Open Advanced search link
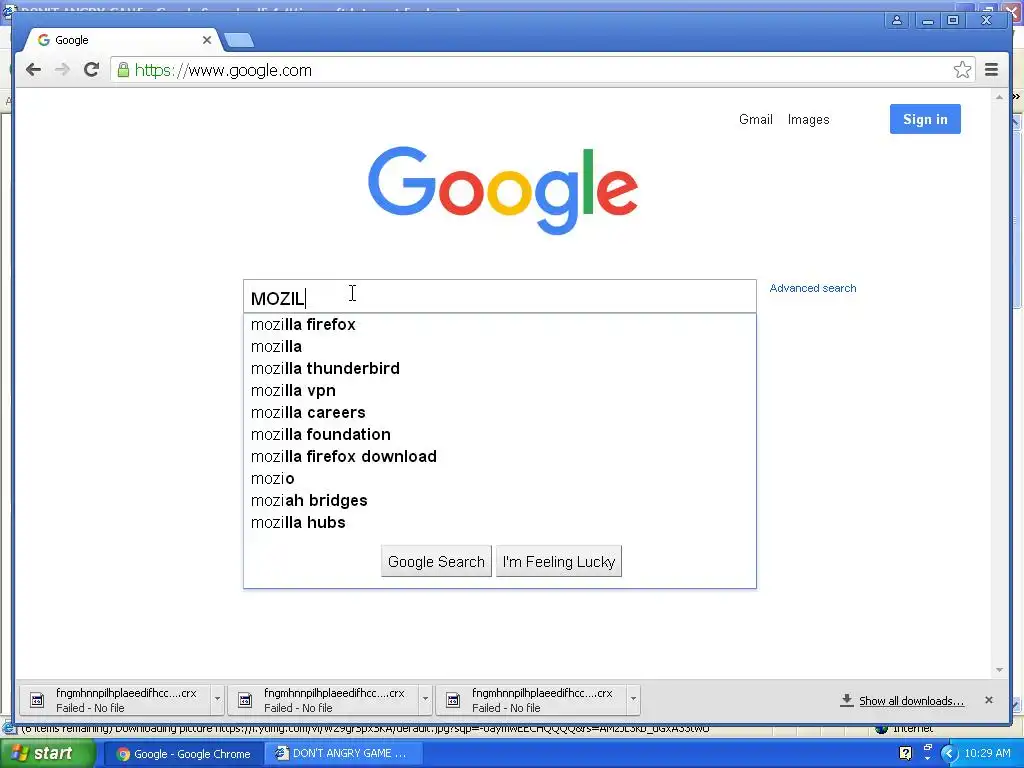 tap(812, 288)
